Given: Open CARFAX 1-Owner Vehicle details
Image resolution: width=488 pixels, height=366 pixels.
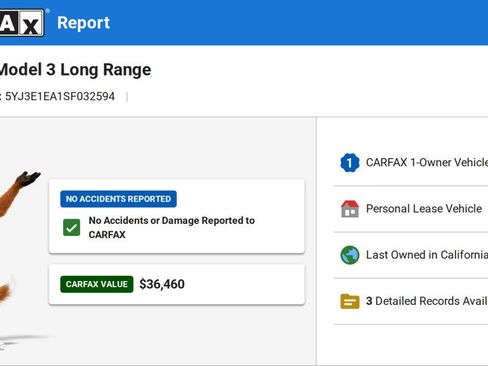Looking at the screenshot, I should 427,163.
